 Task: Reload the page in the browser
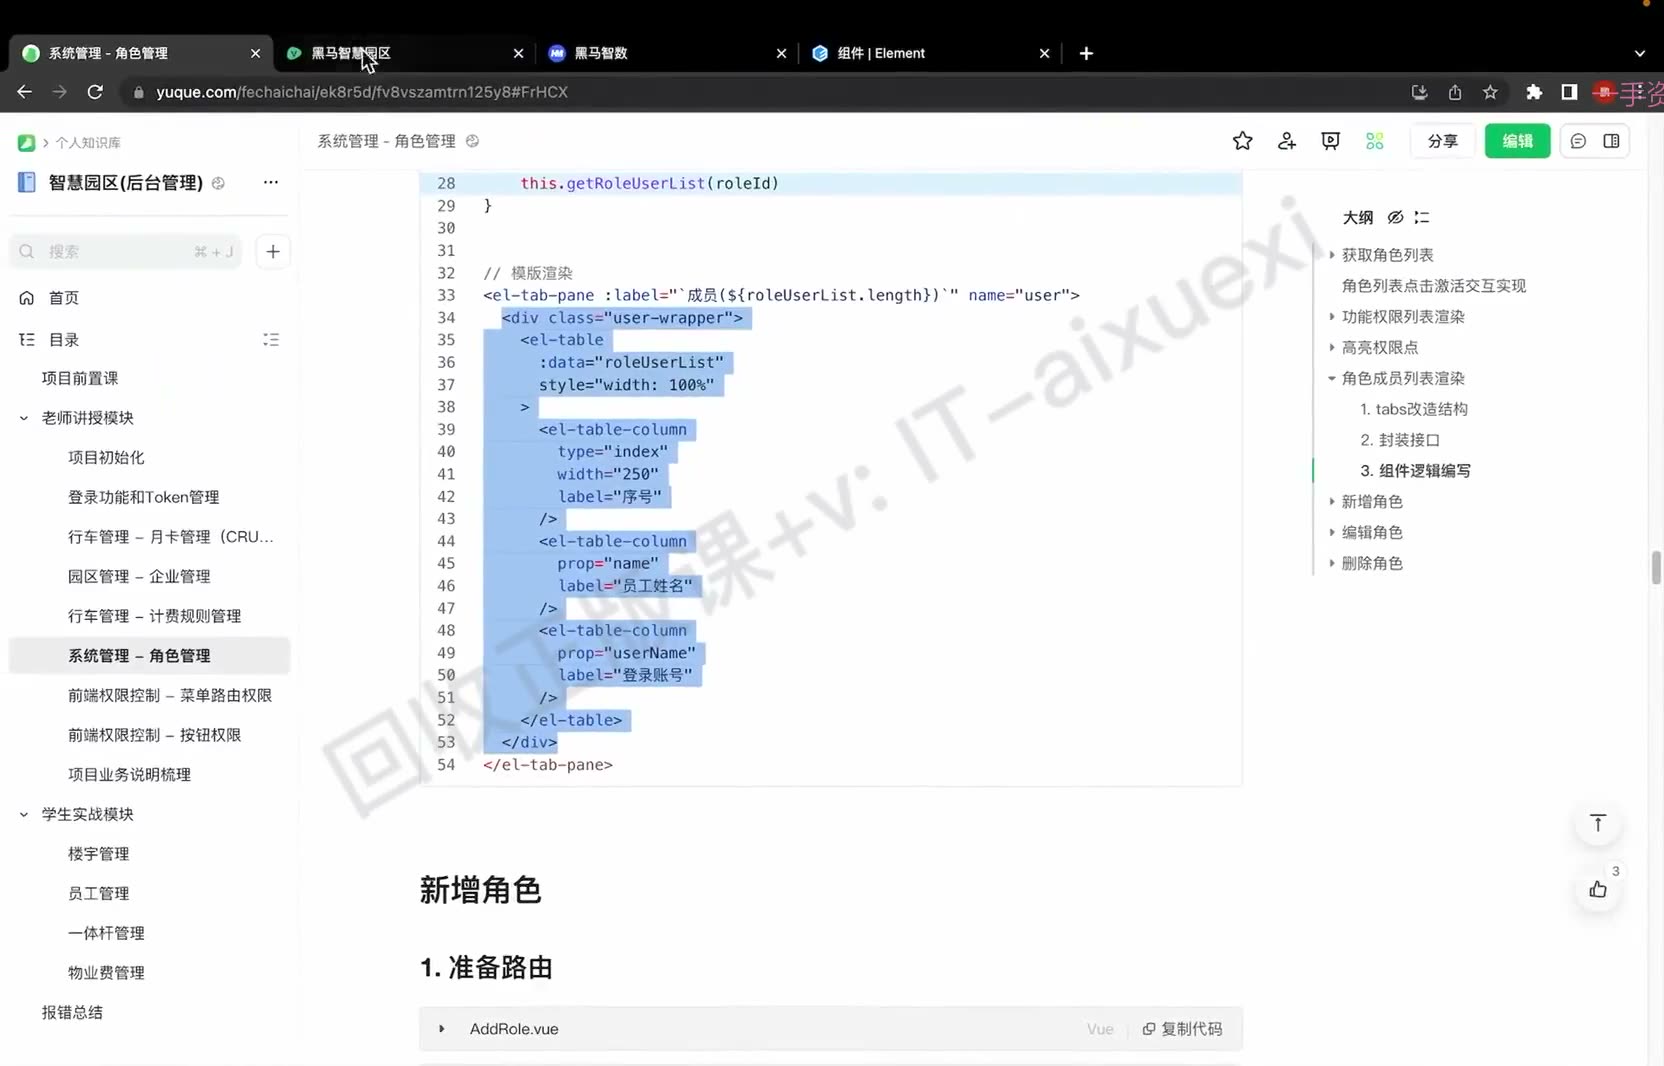coord(95,92)
